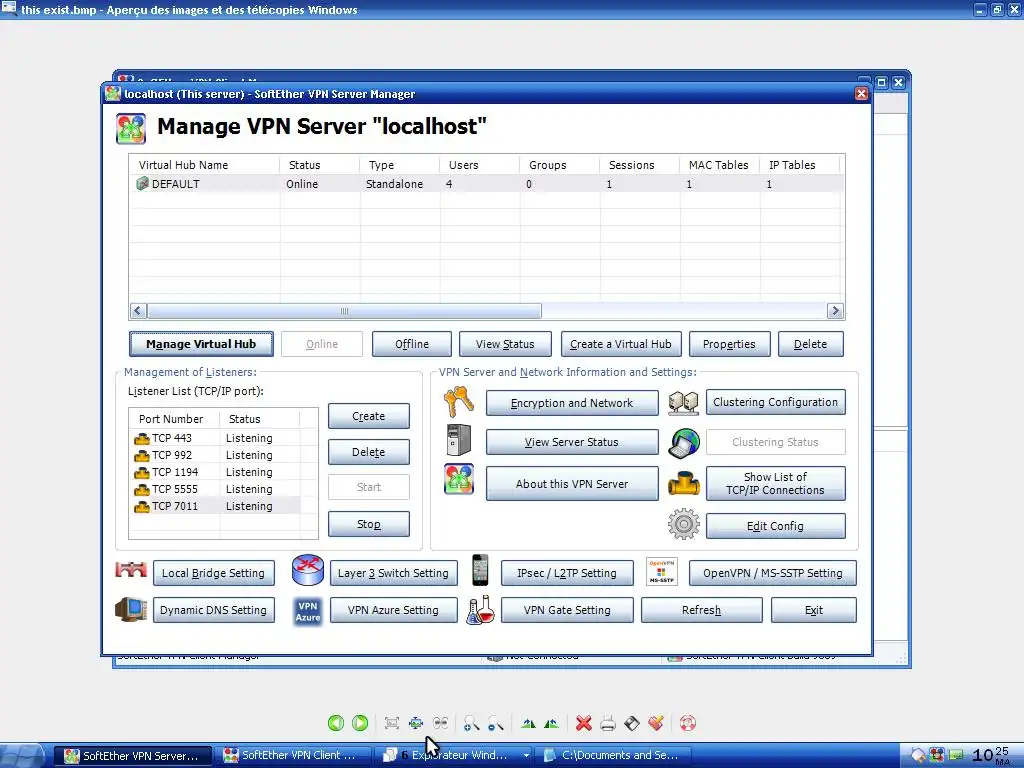Open Dynamic DNS Setting
Viewport: 1024px width, 768px height.
(x=213, y=610)
